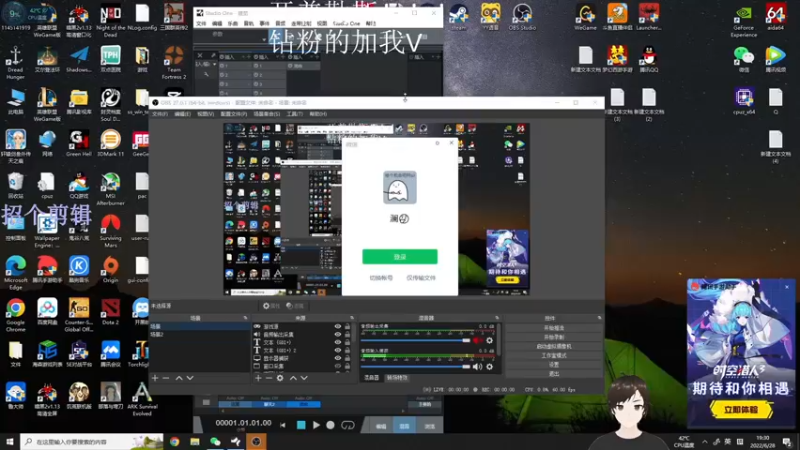The image size is (800, 450).
Task: Open OBS 场景集合(S) menu
Action: coord(266,114)
